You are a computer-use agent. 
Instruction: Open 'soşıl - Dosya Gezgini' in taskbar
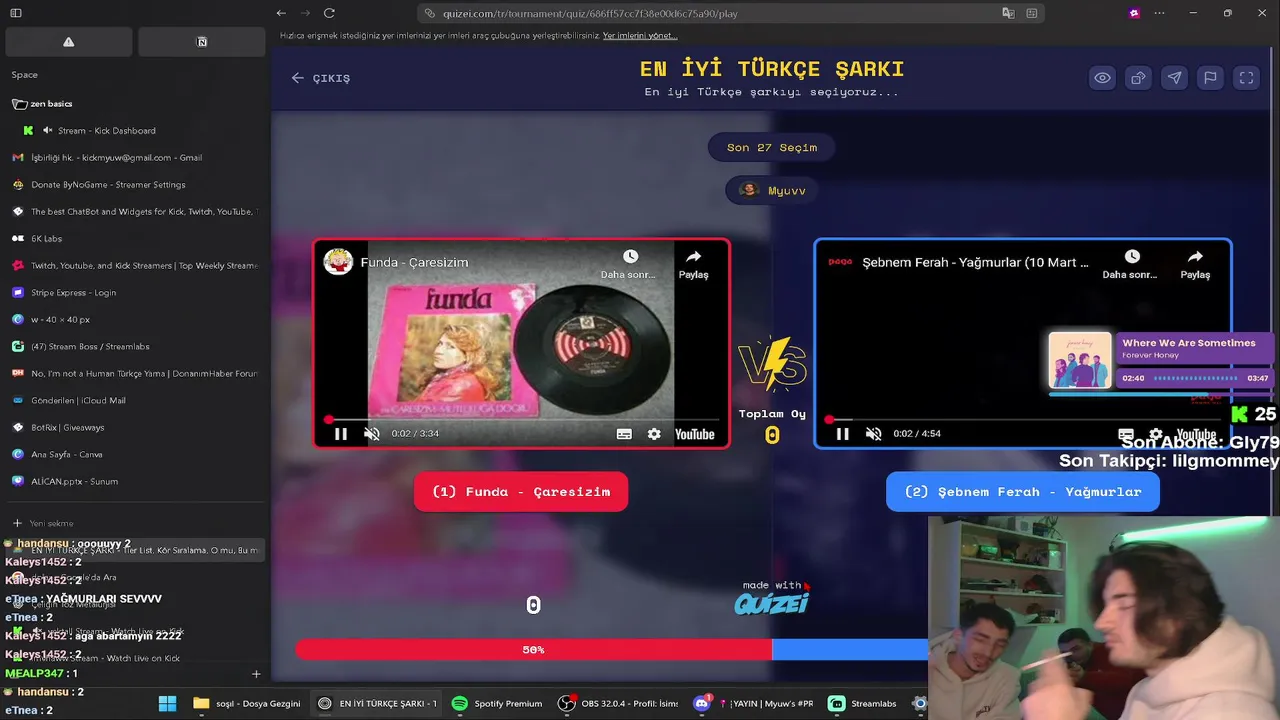click(x=247, y=703)
